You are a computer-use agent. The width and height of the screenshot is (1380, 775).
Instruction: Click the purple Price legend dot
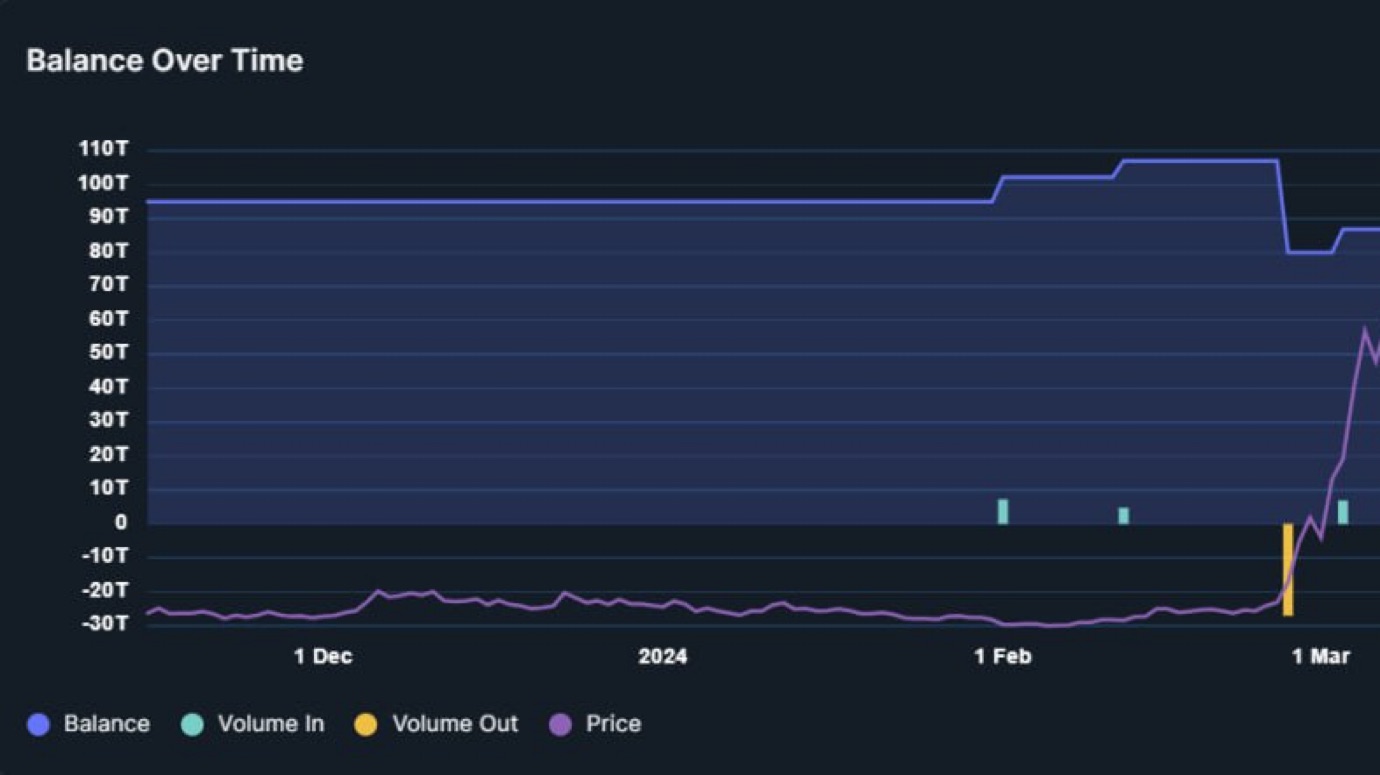(561, 725)
